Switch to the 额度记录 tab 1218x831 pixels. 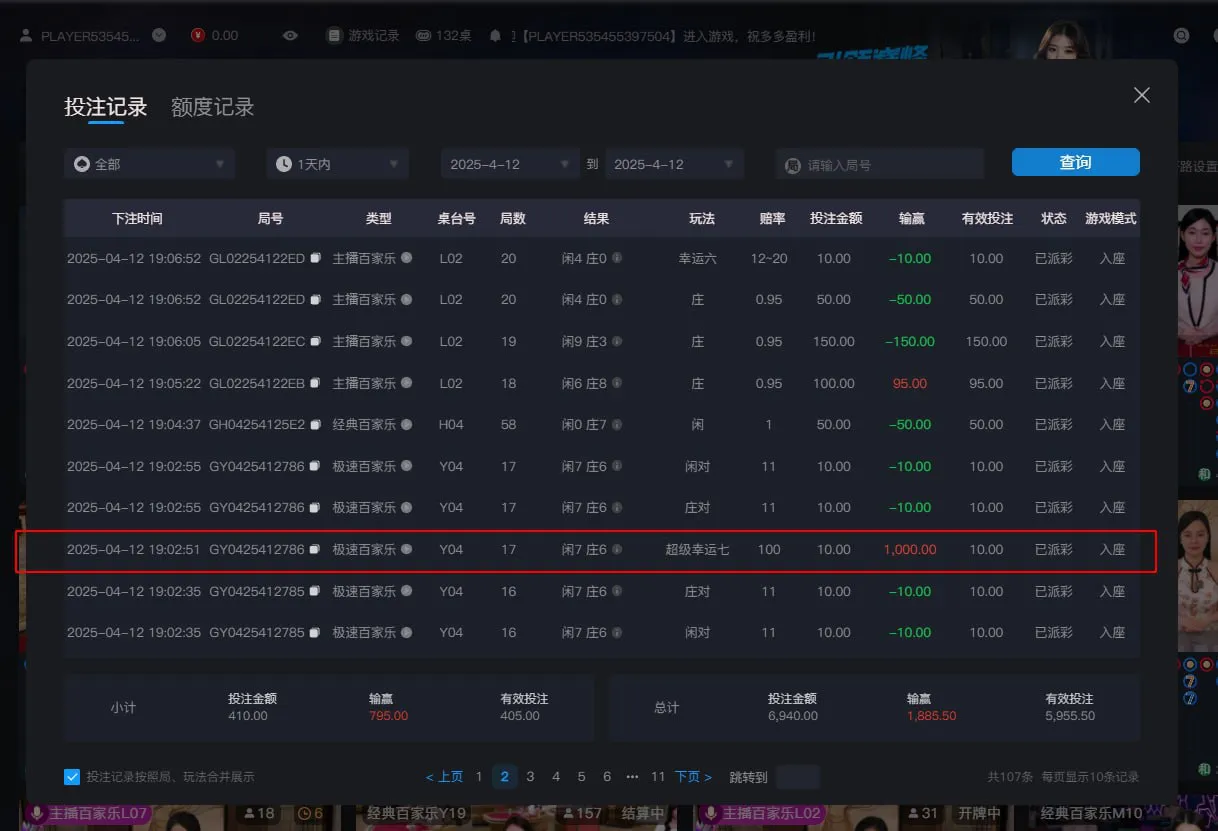212,107
